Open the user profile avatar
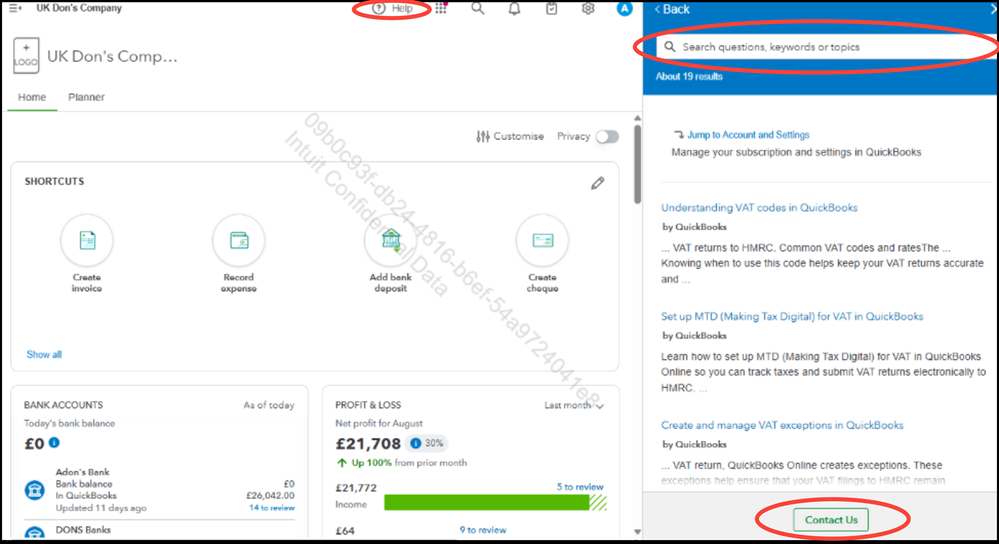The image size is (999, 544). 624,8
